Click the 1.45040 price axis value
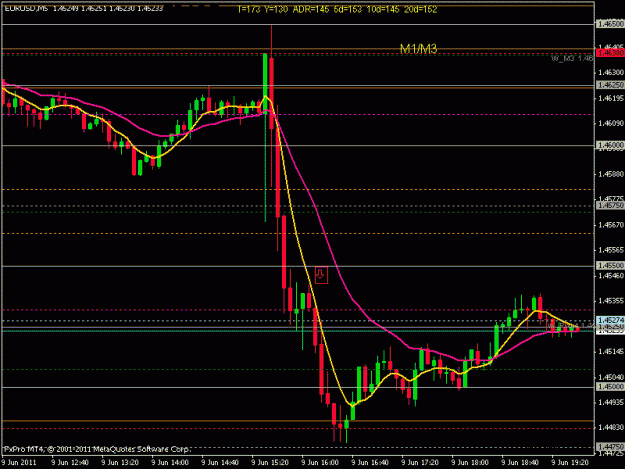Viewport: 625px width, 469px height. click(611, 377)
